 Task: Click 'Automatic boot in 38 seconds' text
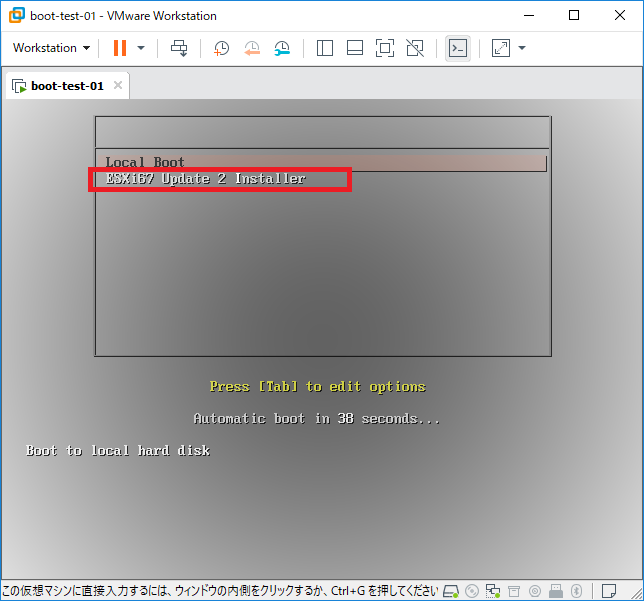click(317, 419)
